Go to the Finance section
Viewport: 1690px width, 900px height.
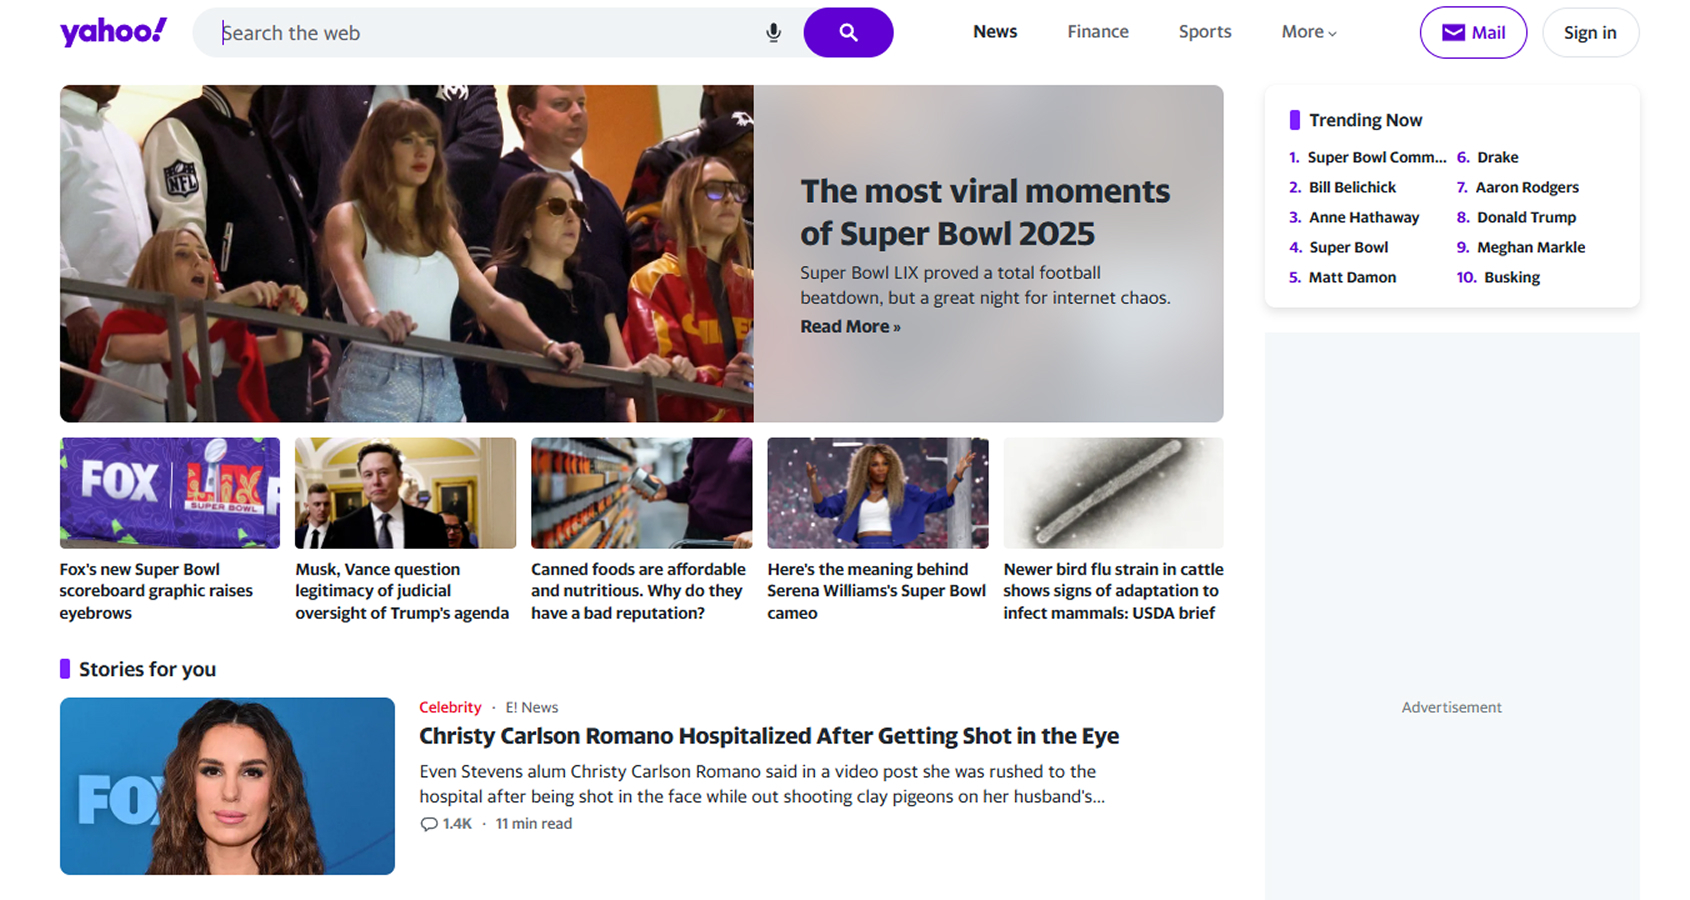(x=1097, y=32)
